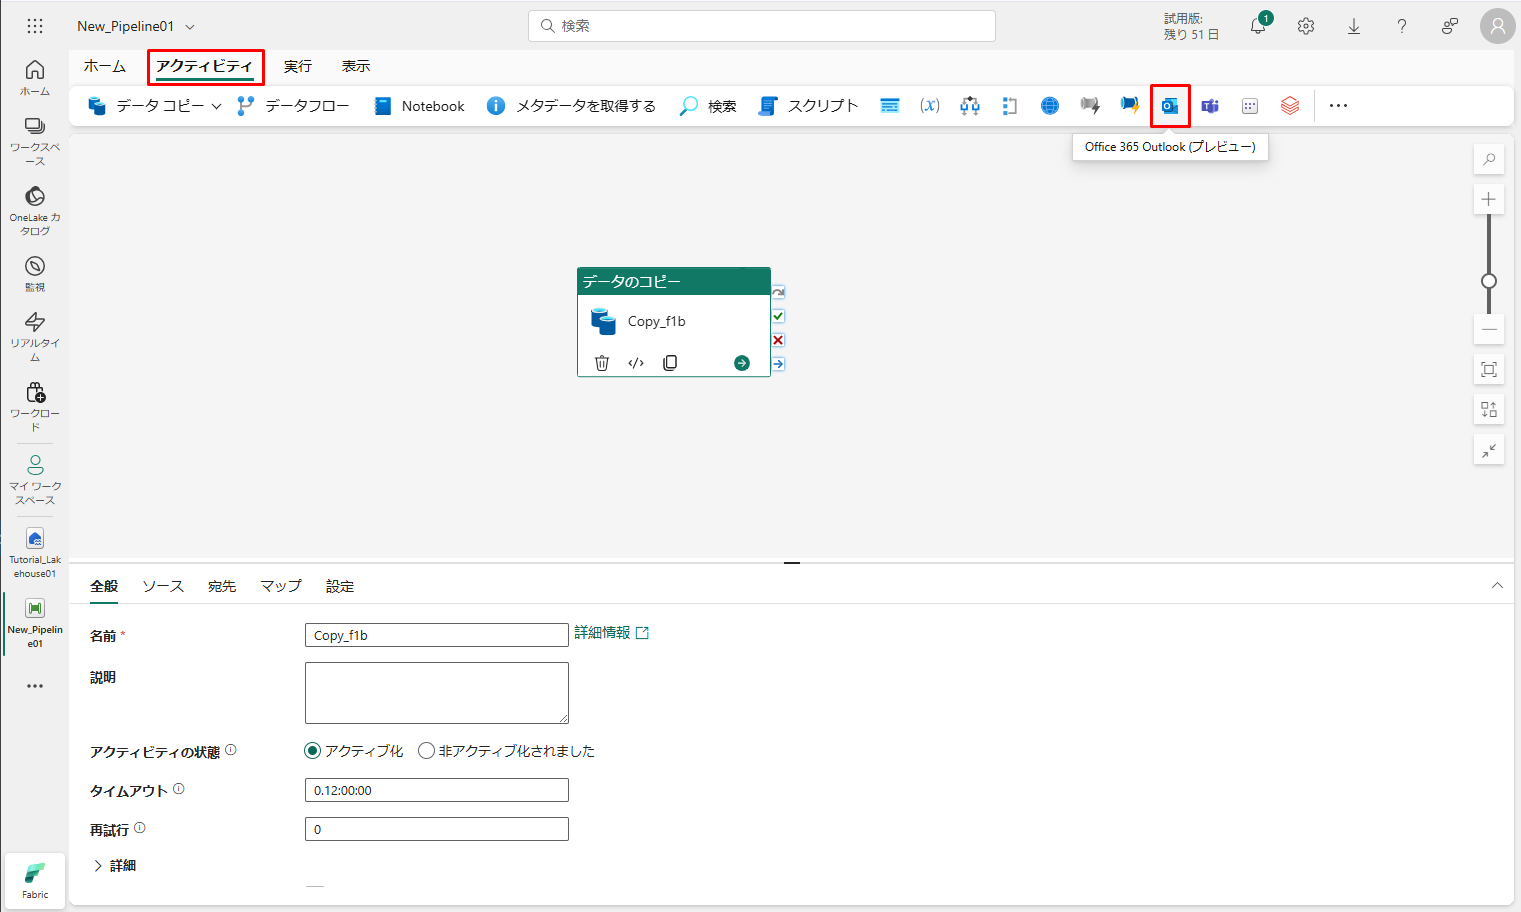Open the code view icon on Copy_f1b
The height and width of the screenshot is (912, 1521).
pos(636,363)
